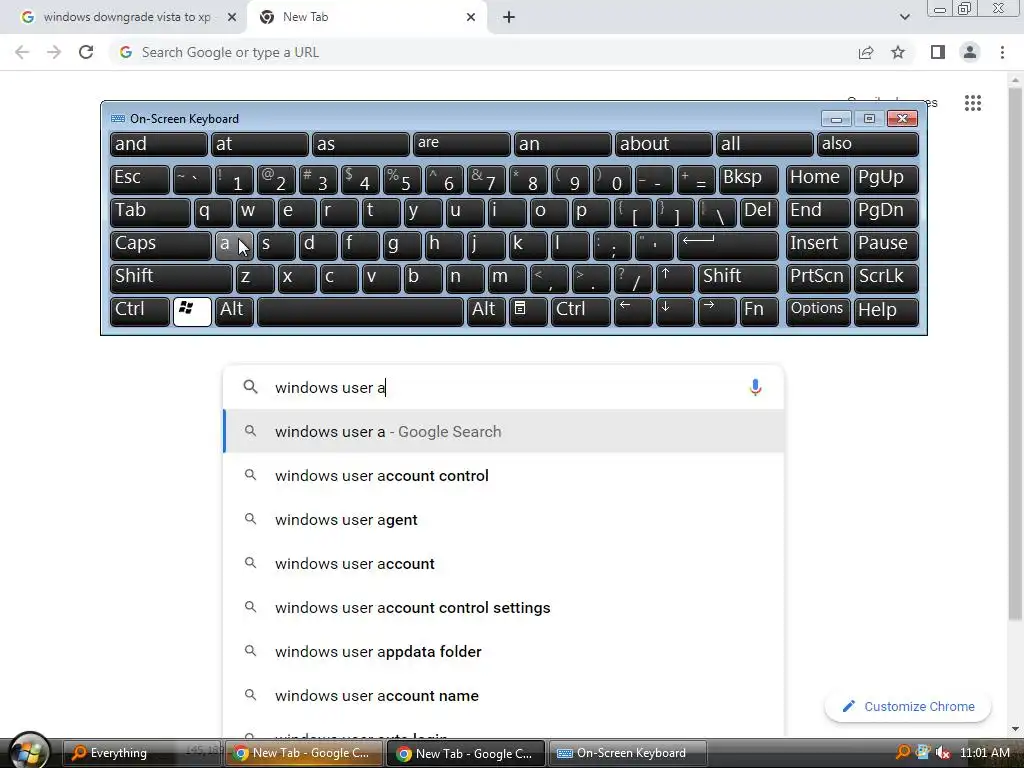The width and height of the screenshot is (1024, 768).
Task: Click the Customize Chrome button
Action: [908, 707]
